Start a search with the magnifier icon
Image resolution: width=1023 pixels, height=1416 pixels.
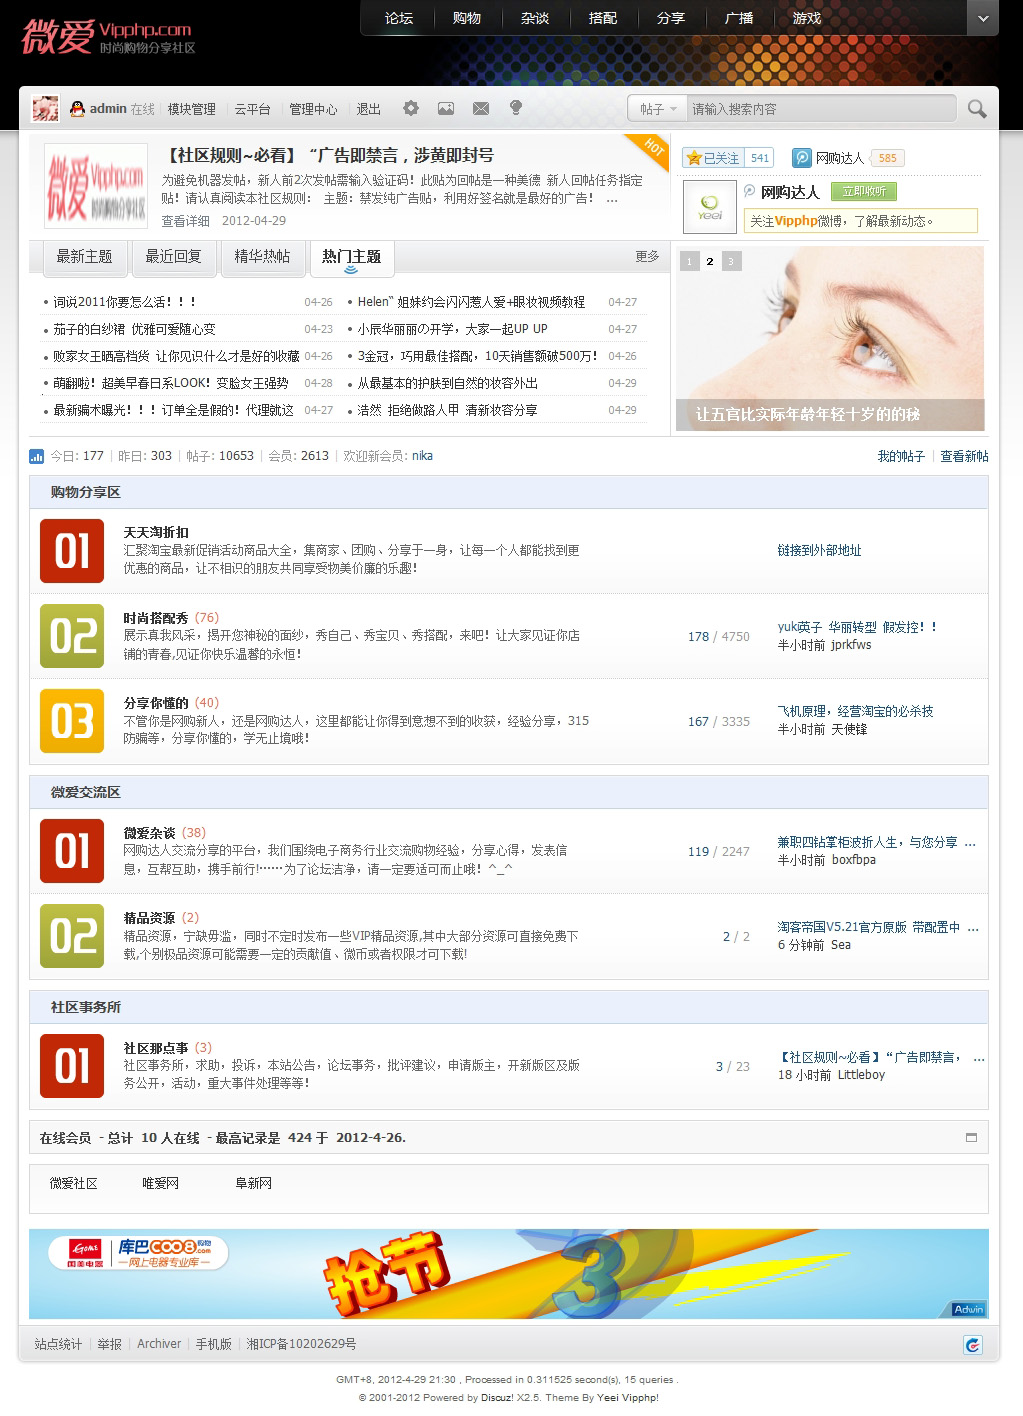[x=976, y=108]
